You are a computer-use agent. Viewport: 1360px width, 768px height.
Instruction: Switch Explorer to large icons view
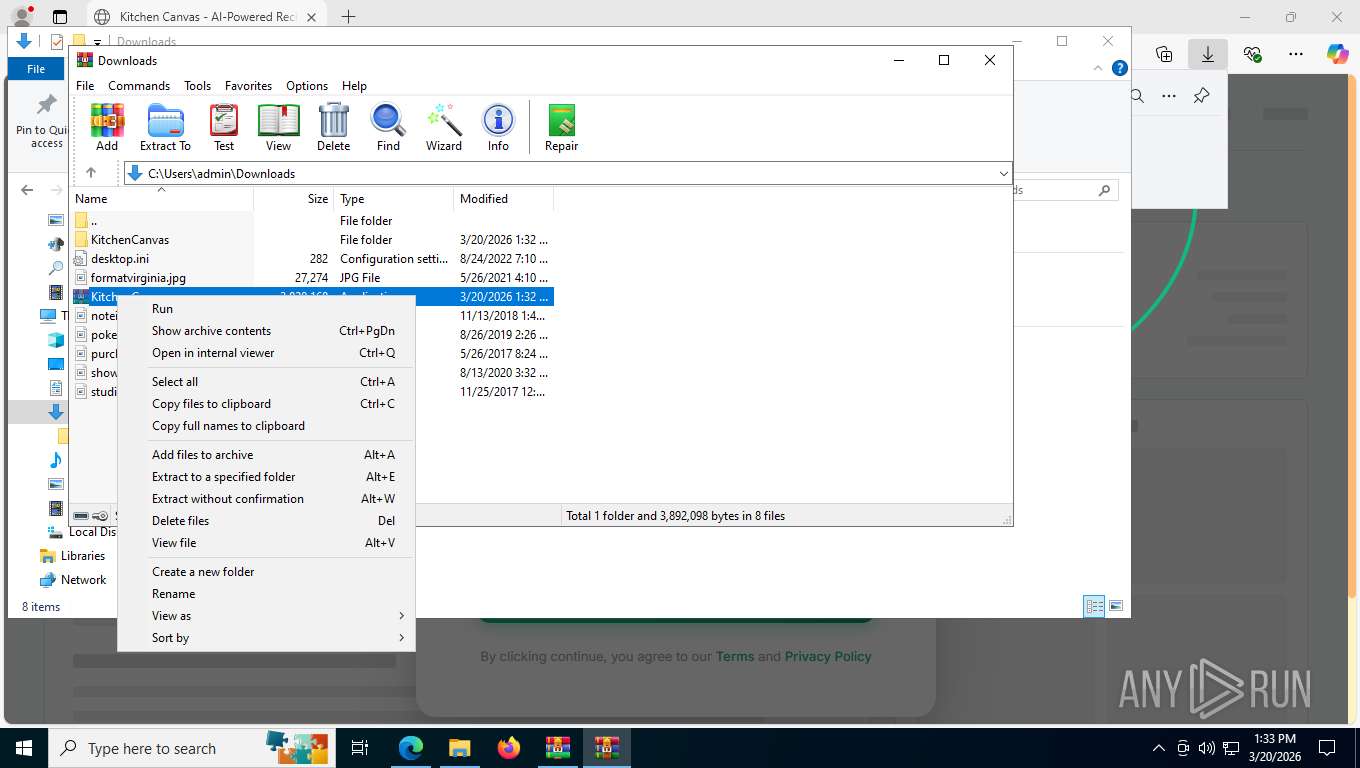coord(1116,606)
